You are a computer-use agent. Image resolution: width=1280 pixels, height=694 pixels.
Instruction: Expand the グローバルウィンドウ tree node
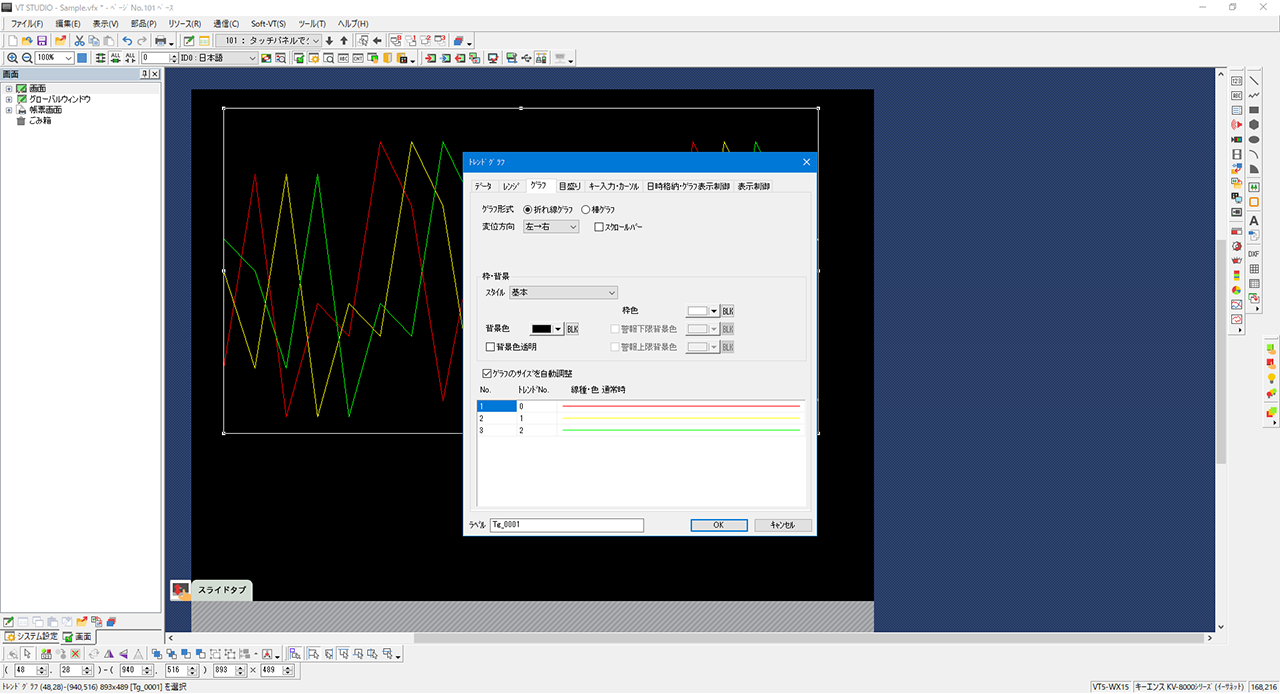pos(9,99)
